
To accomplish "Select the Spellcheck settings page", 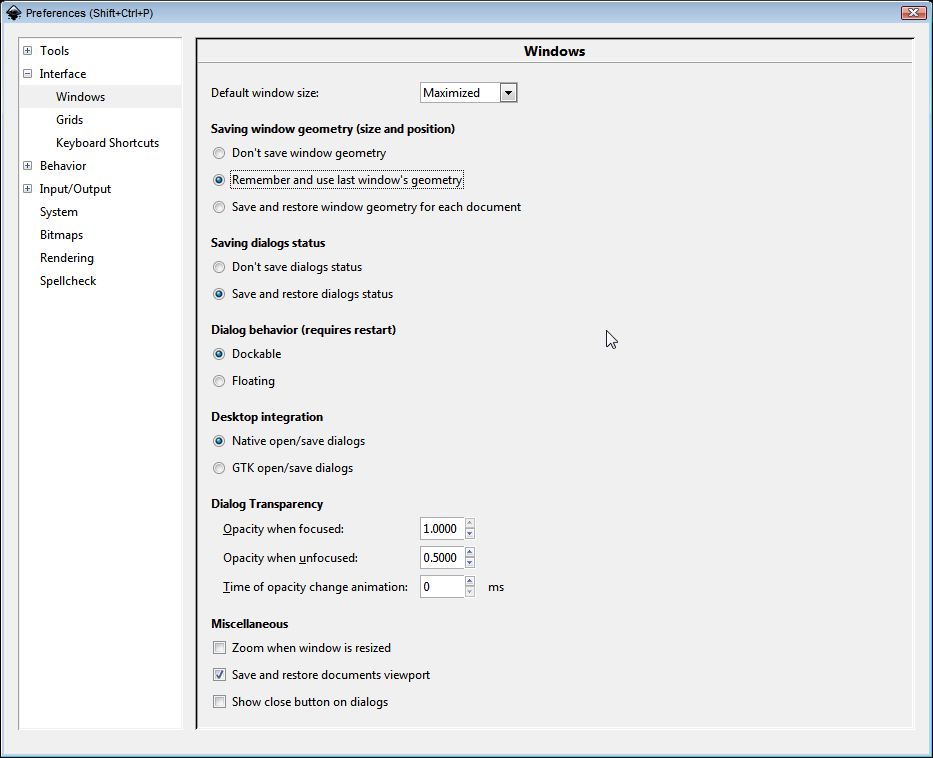I will click(x=67, y=280).
